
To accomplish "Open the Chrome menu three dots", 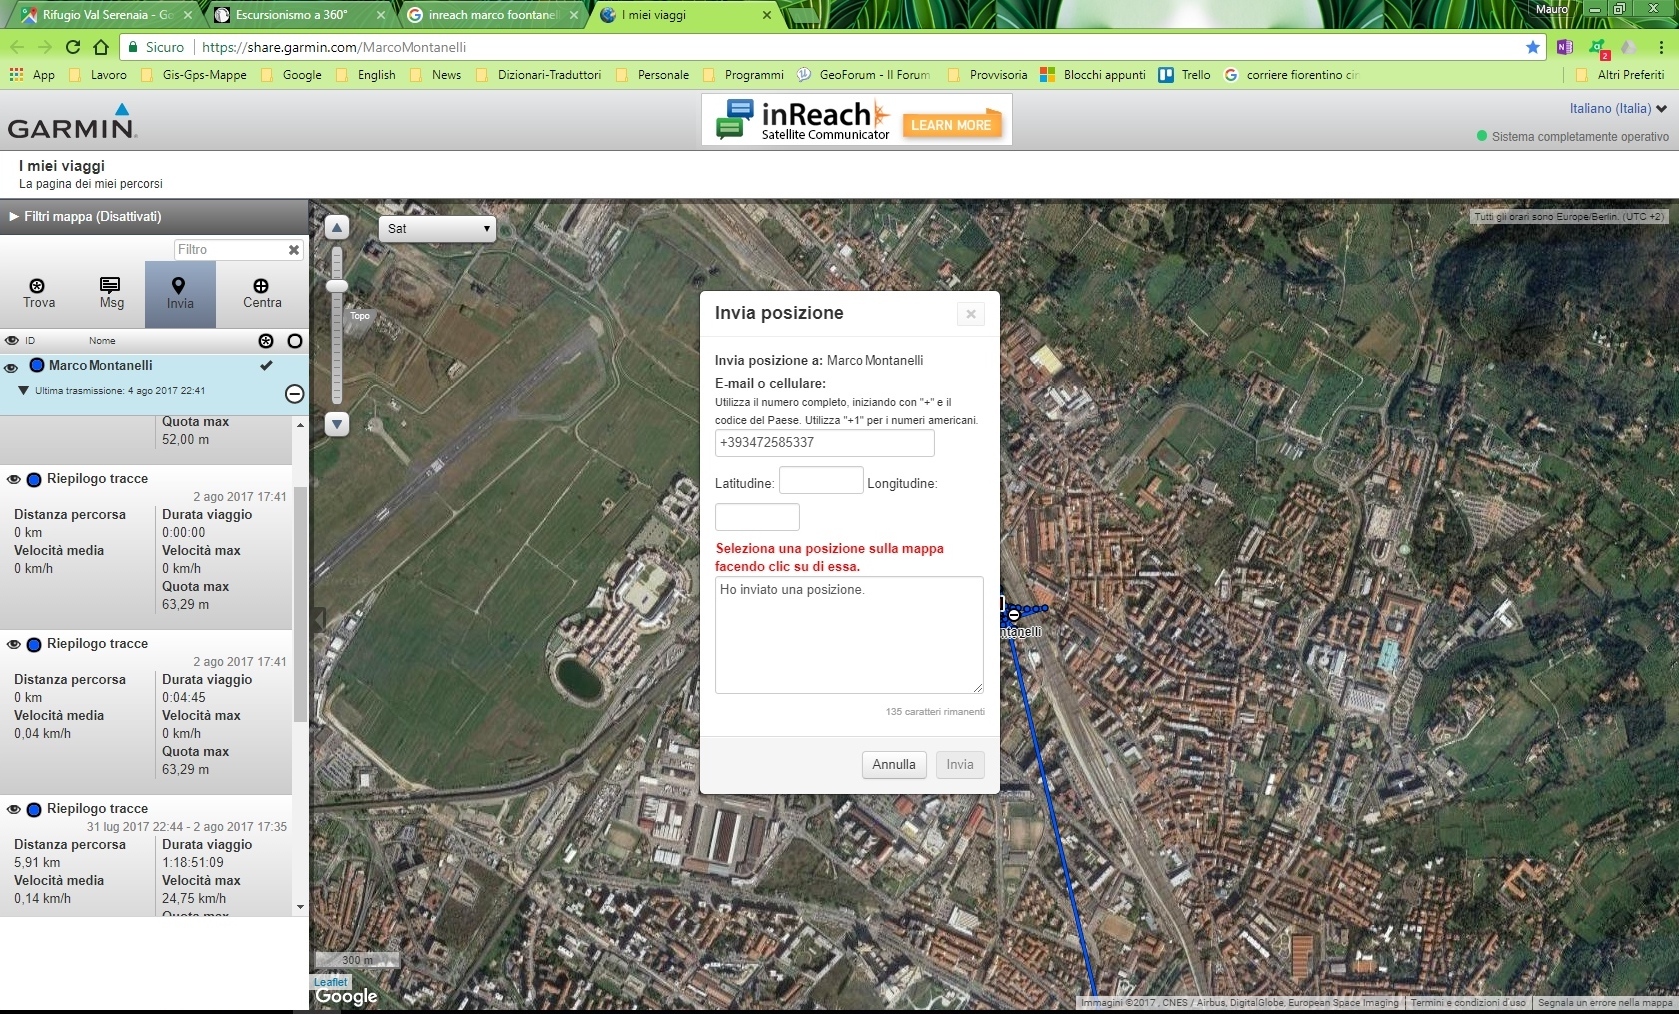I will point(1661,47).
